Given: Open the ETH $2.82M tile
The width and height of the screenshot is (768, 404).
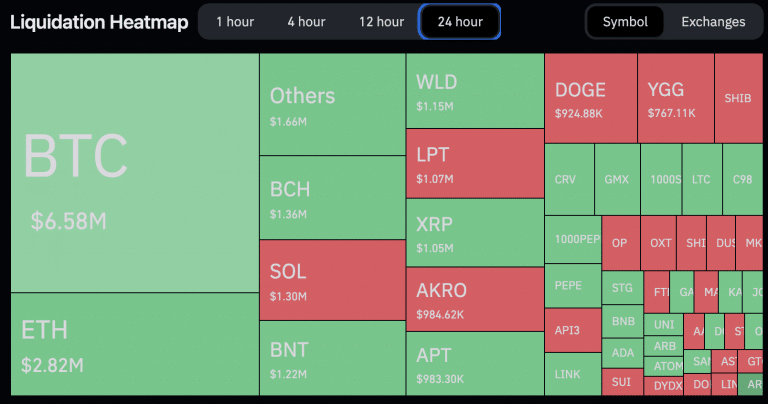Looking at the screenshot, I should 134,343.
